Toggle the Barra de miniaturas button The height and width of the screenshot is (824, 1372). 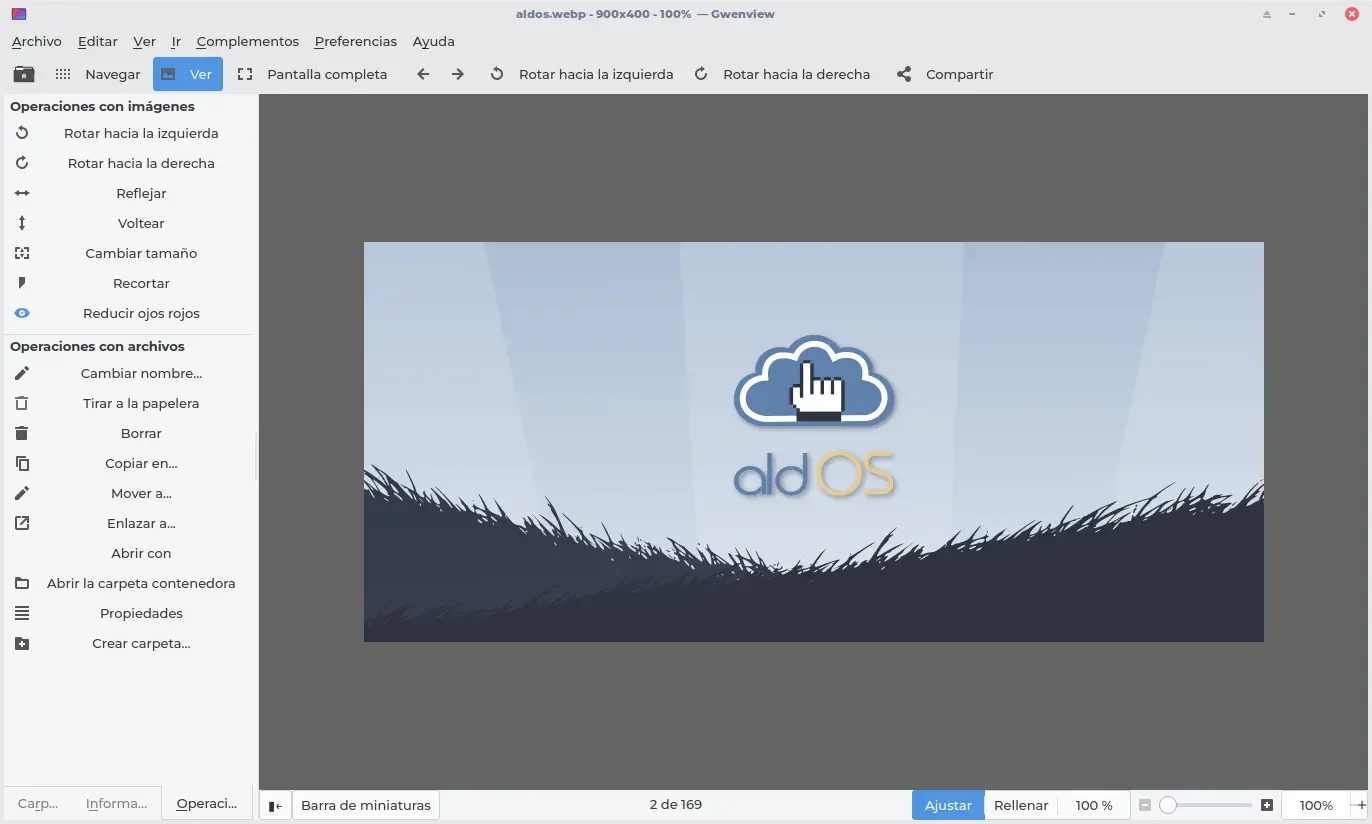click(x=366, y=805)
